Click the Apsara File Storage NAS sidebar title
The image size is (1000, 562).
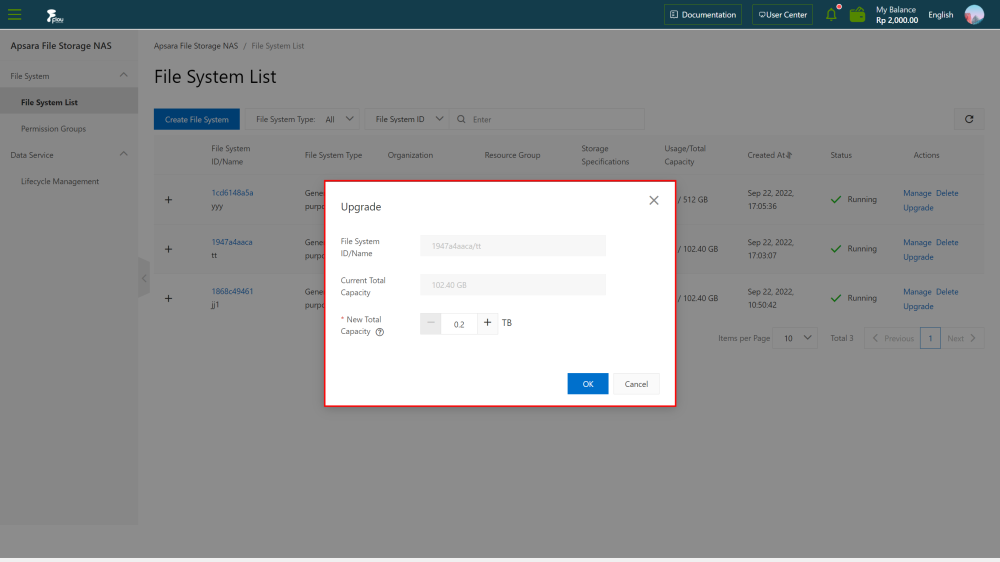(61, 46)
